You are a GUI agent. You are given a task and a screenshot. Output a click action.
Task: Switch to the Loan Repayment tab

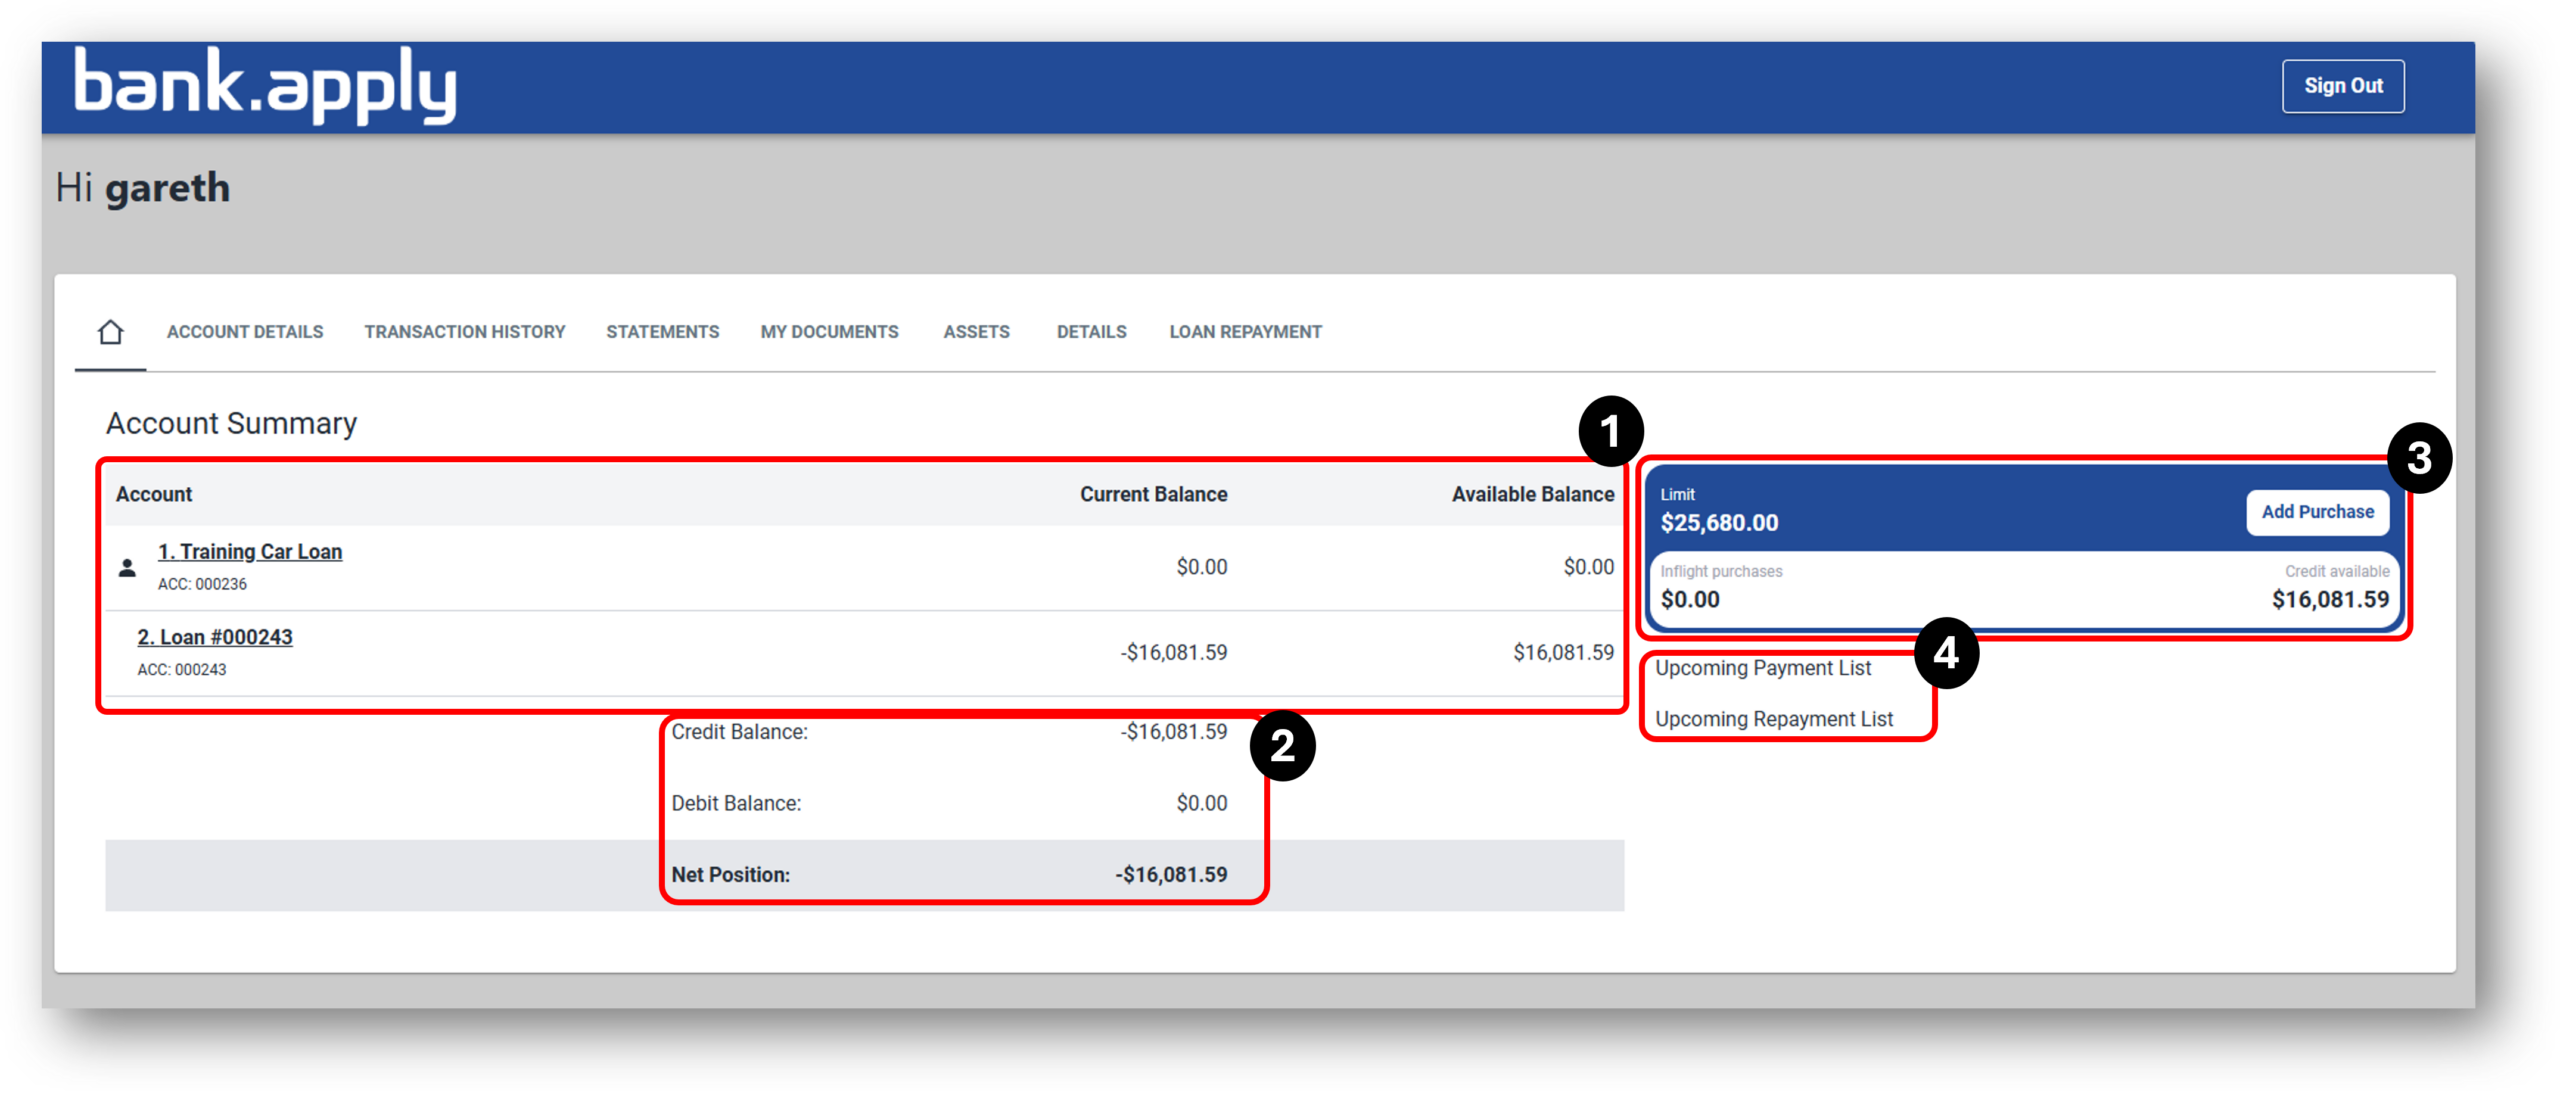[x=1246, y=331]
